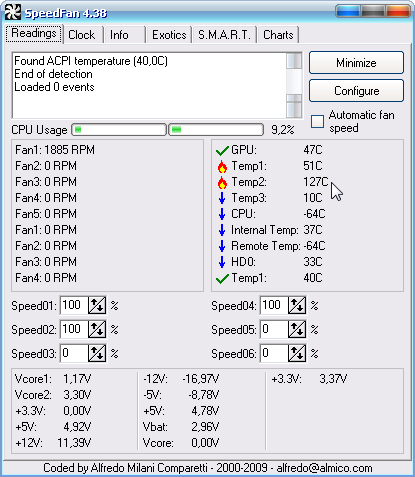
Task: Click the green check icon beside GPU
Action: 222,151
